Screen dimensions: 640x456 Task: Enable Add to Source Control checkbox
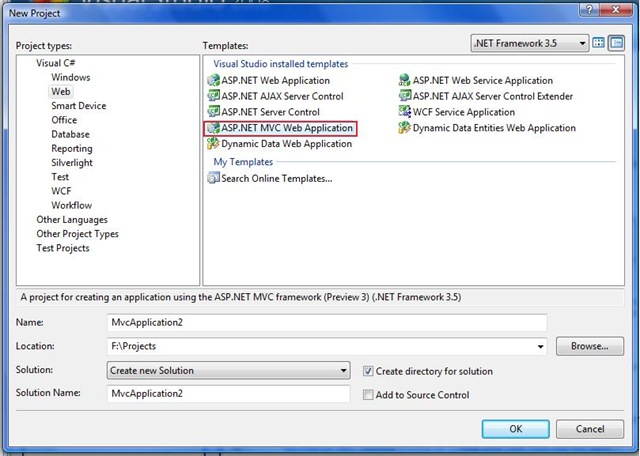pyautogui.click(x=368, y=395)
